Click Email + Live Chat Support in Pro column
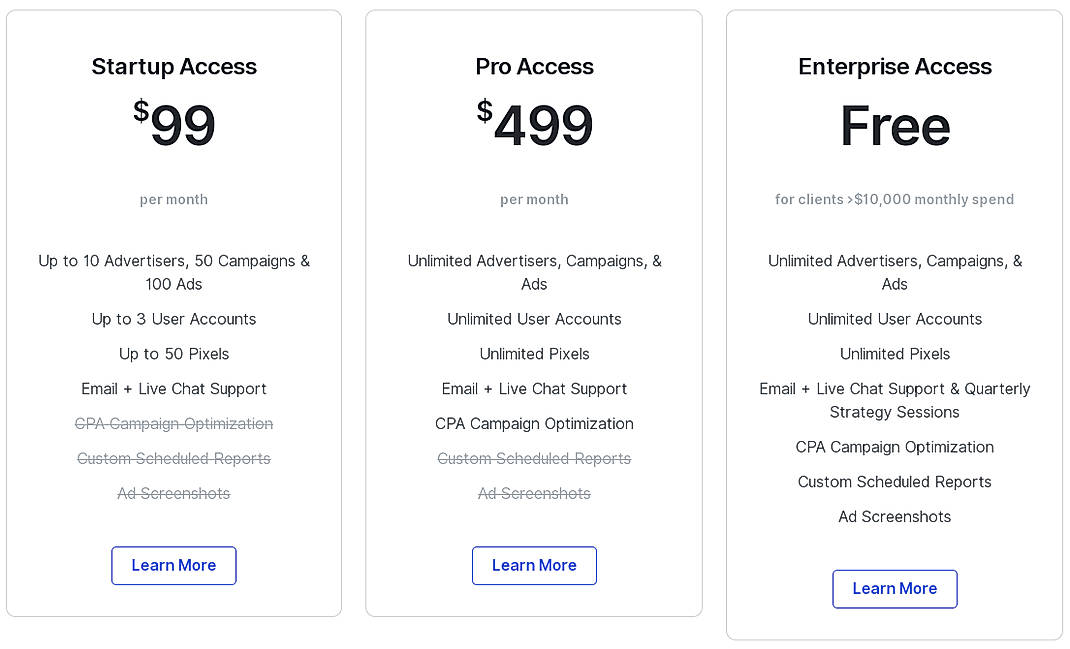The height and width of the screenshot is (649, 1070). (534, 388)
